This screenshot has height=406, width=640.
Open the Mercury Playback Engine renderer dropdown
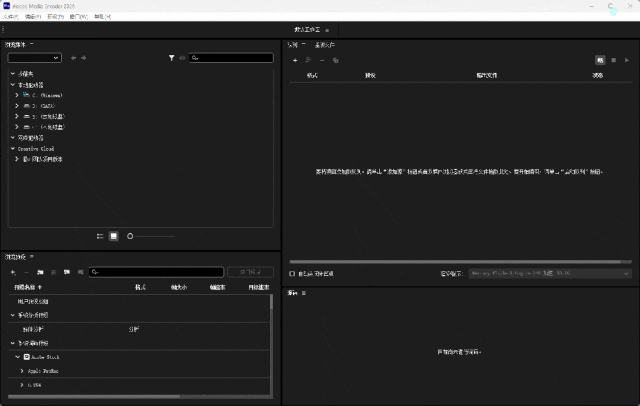[x=550, y=273]
